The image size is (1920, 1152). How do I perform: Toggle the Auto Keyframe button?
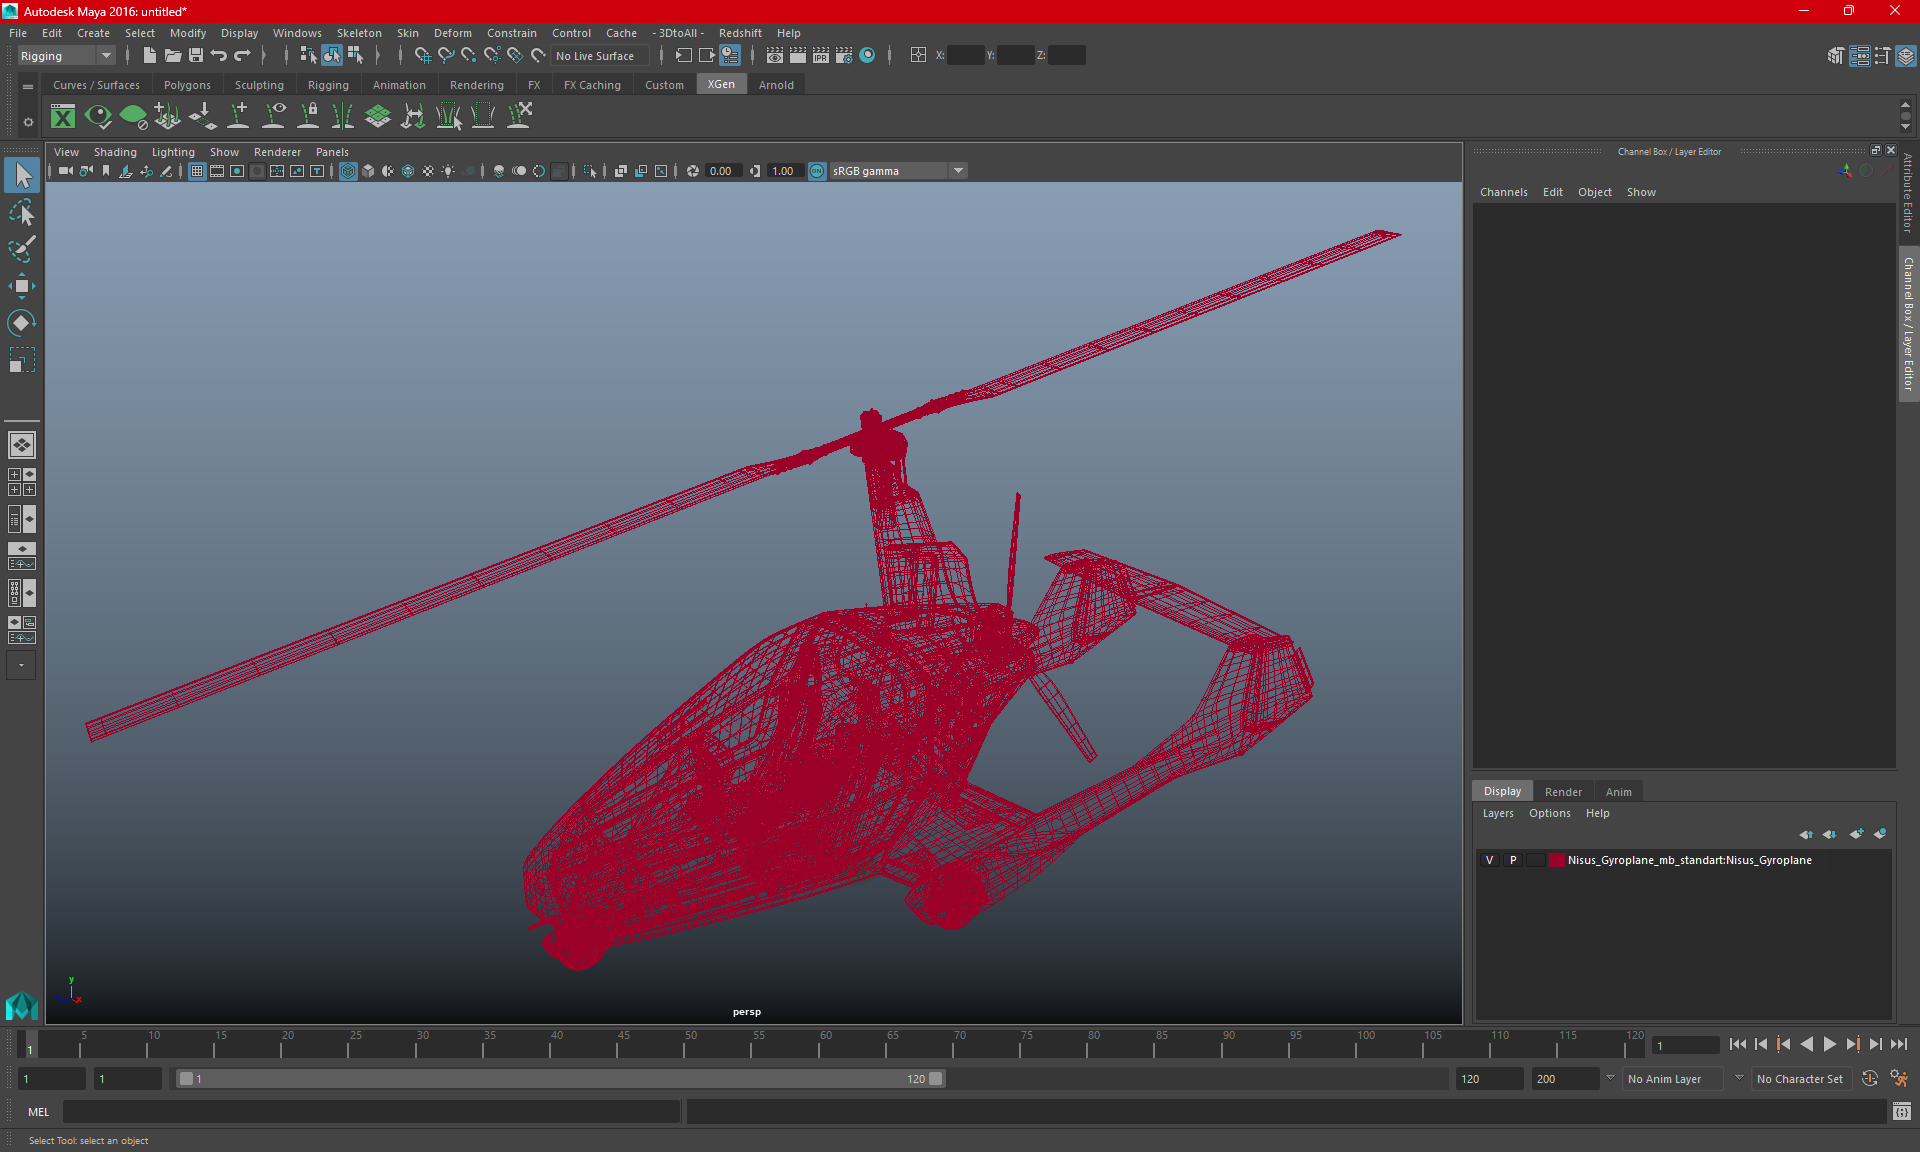pos(1870,1079)
